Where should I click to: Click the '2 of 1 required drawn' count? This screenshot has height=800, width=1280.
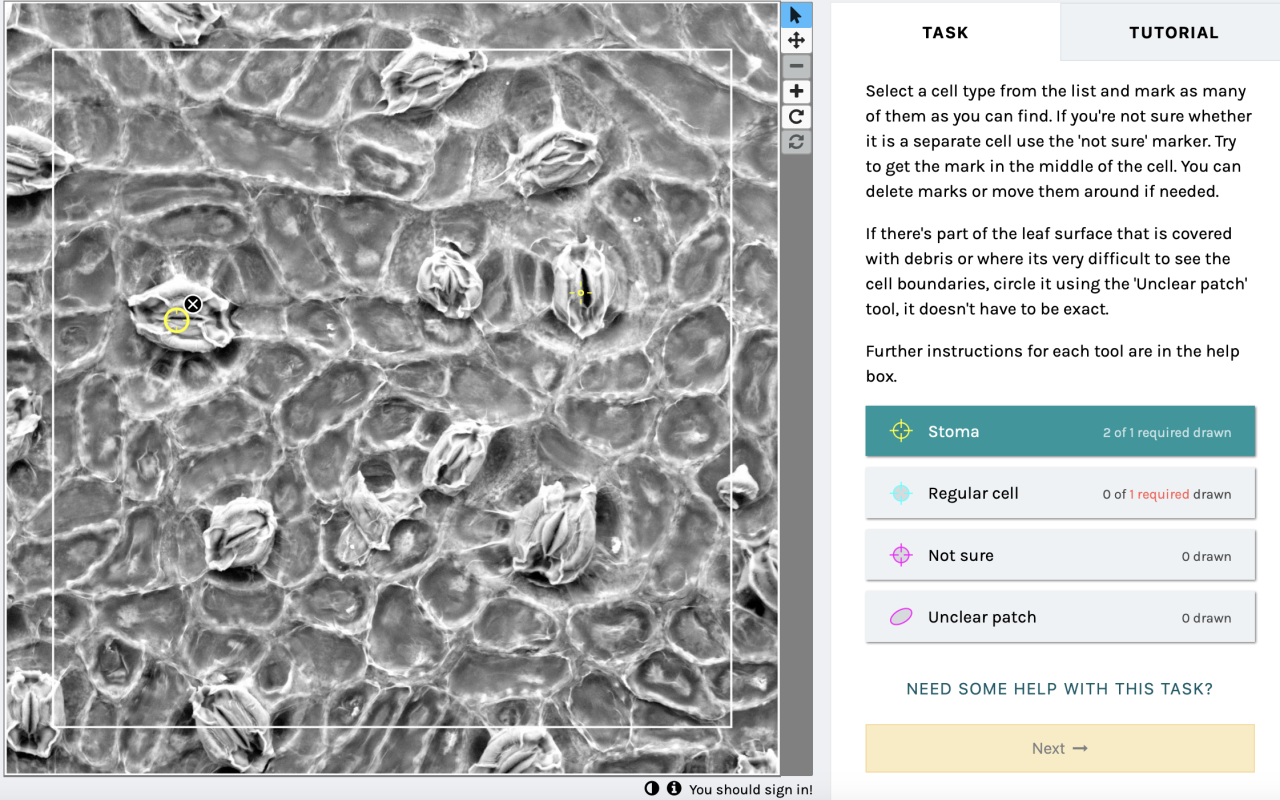1167,433
